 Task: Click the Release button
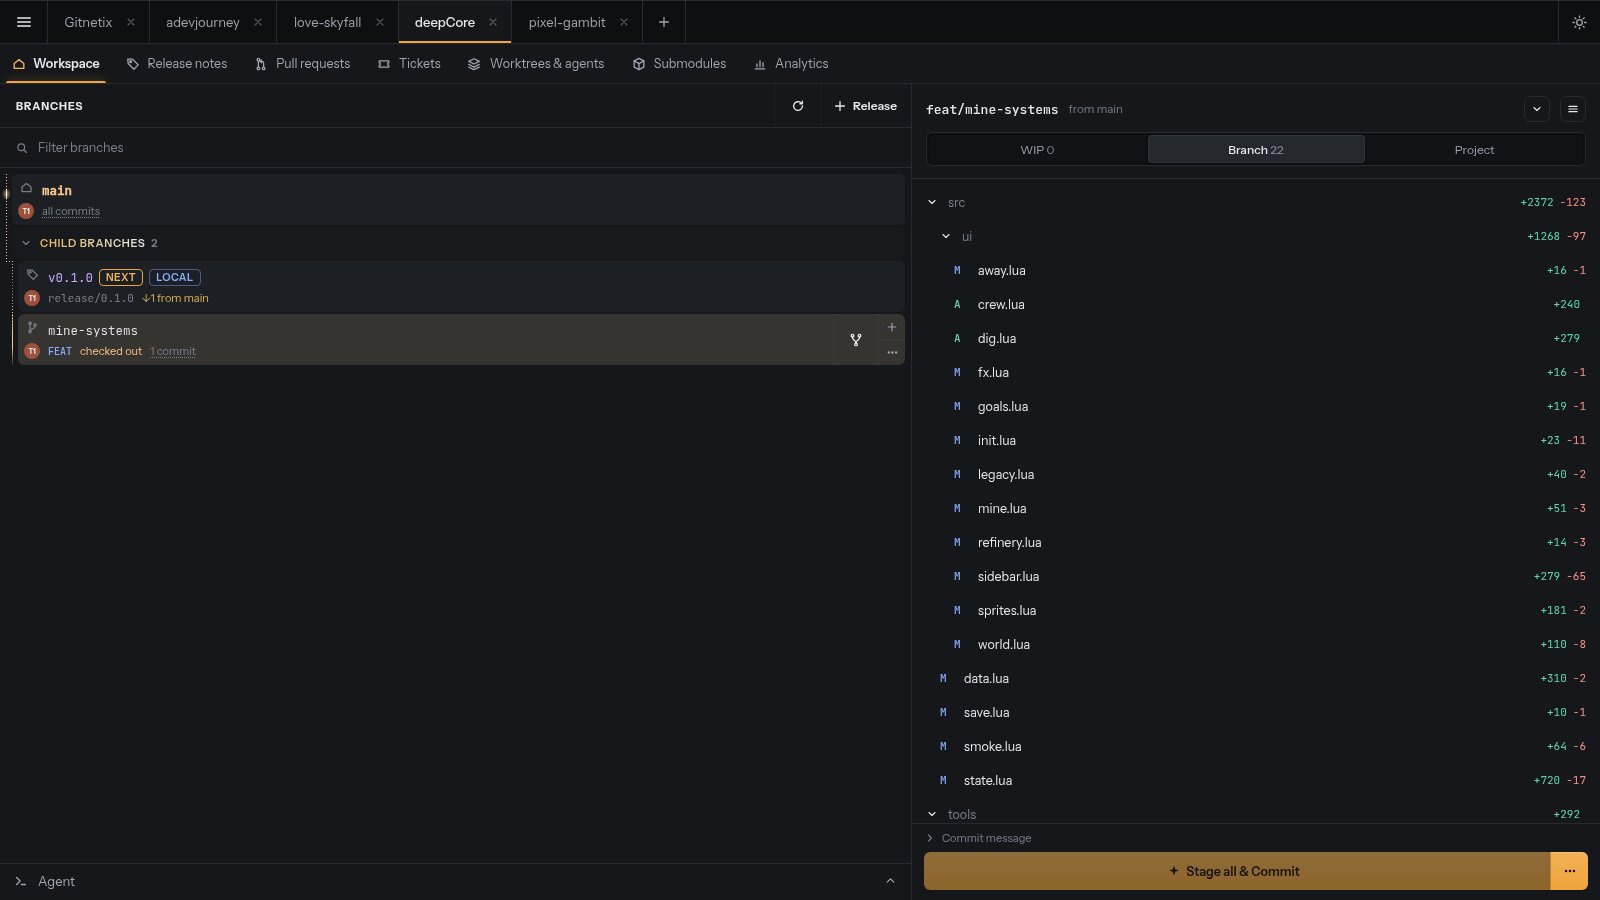(x=865, y=106)
